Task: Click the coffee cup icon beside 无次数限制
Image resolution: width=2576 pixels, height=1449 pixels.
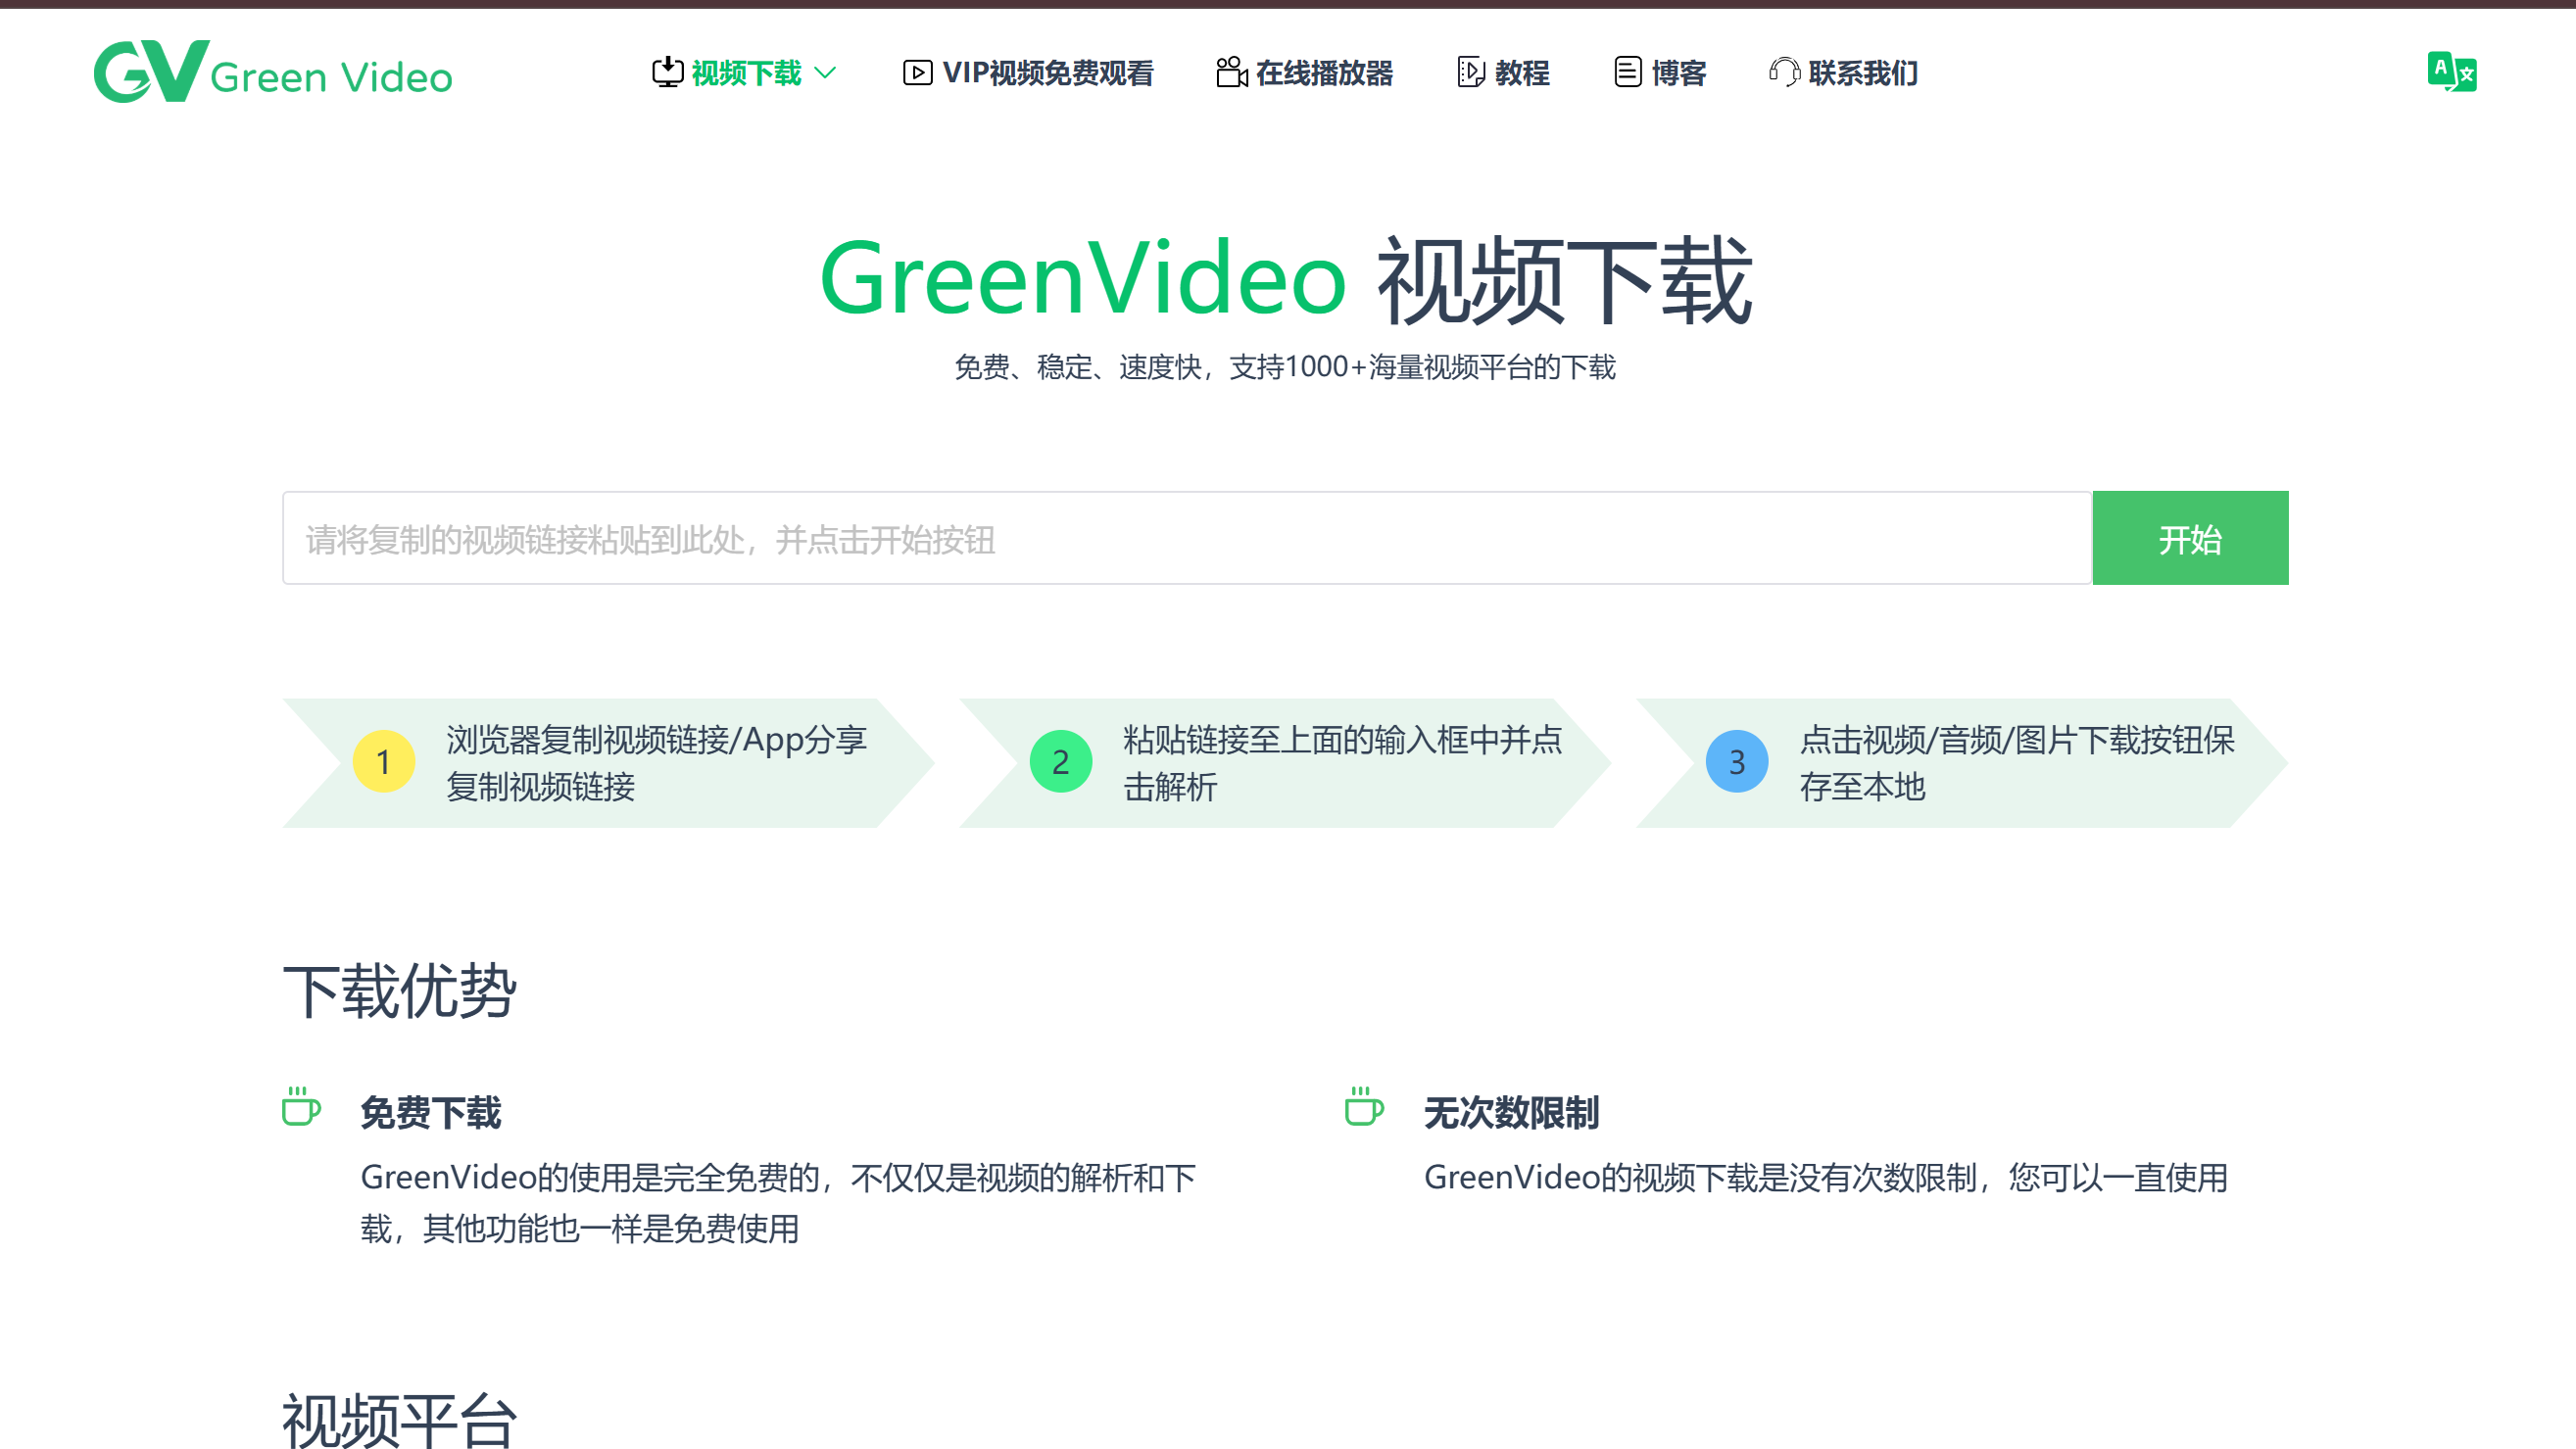Action: (1363, 1107)
